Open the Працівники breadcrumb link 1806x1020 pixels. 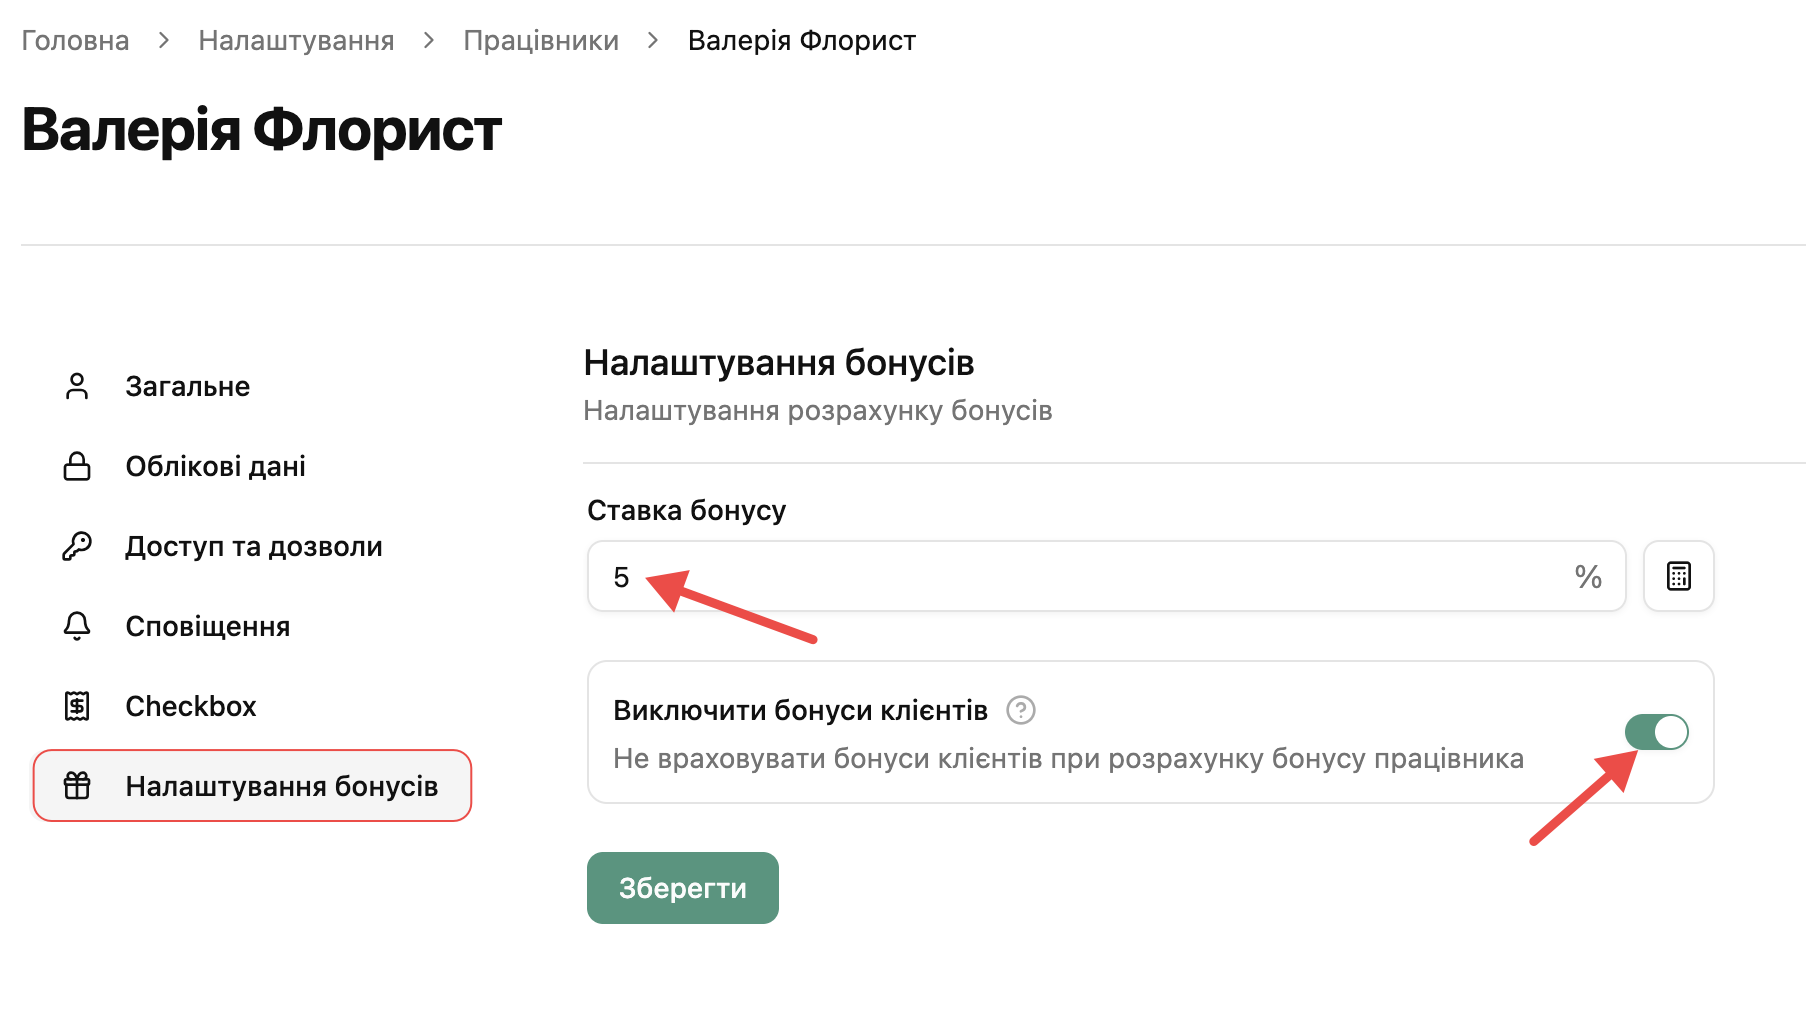[541, 40]
